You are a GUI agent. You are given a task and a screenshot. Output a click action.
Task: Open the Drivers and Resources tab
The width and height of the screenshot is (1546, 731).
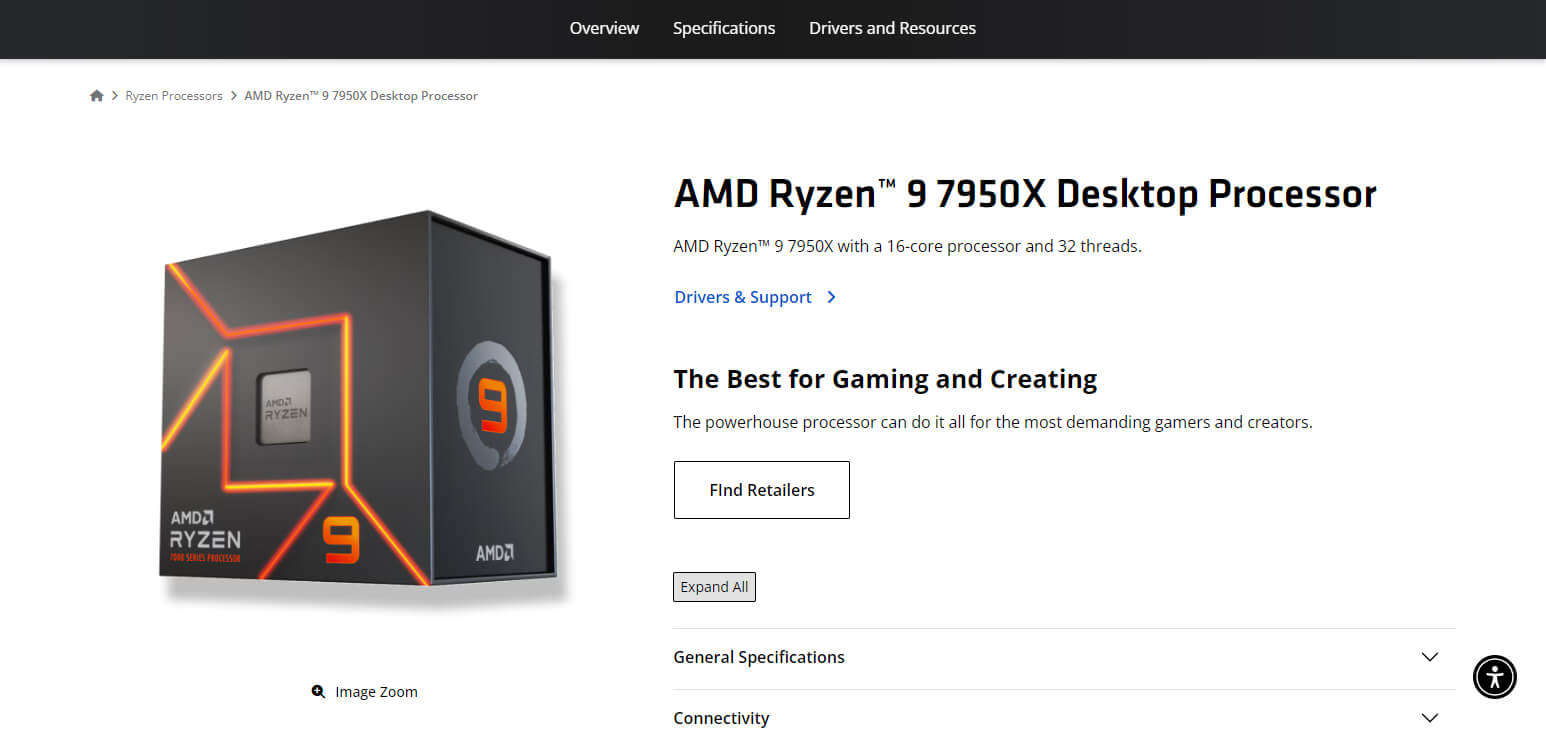click(892, 28)
